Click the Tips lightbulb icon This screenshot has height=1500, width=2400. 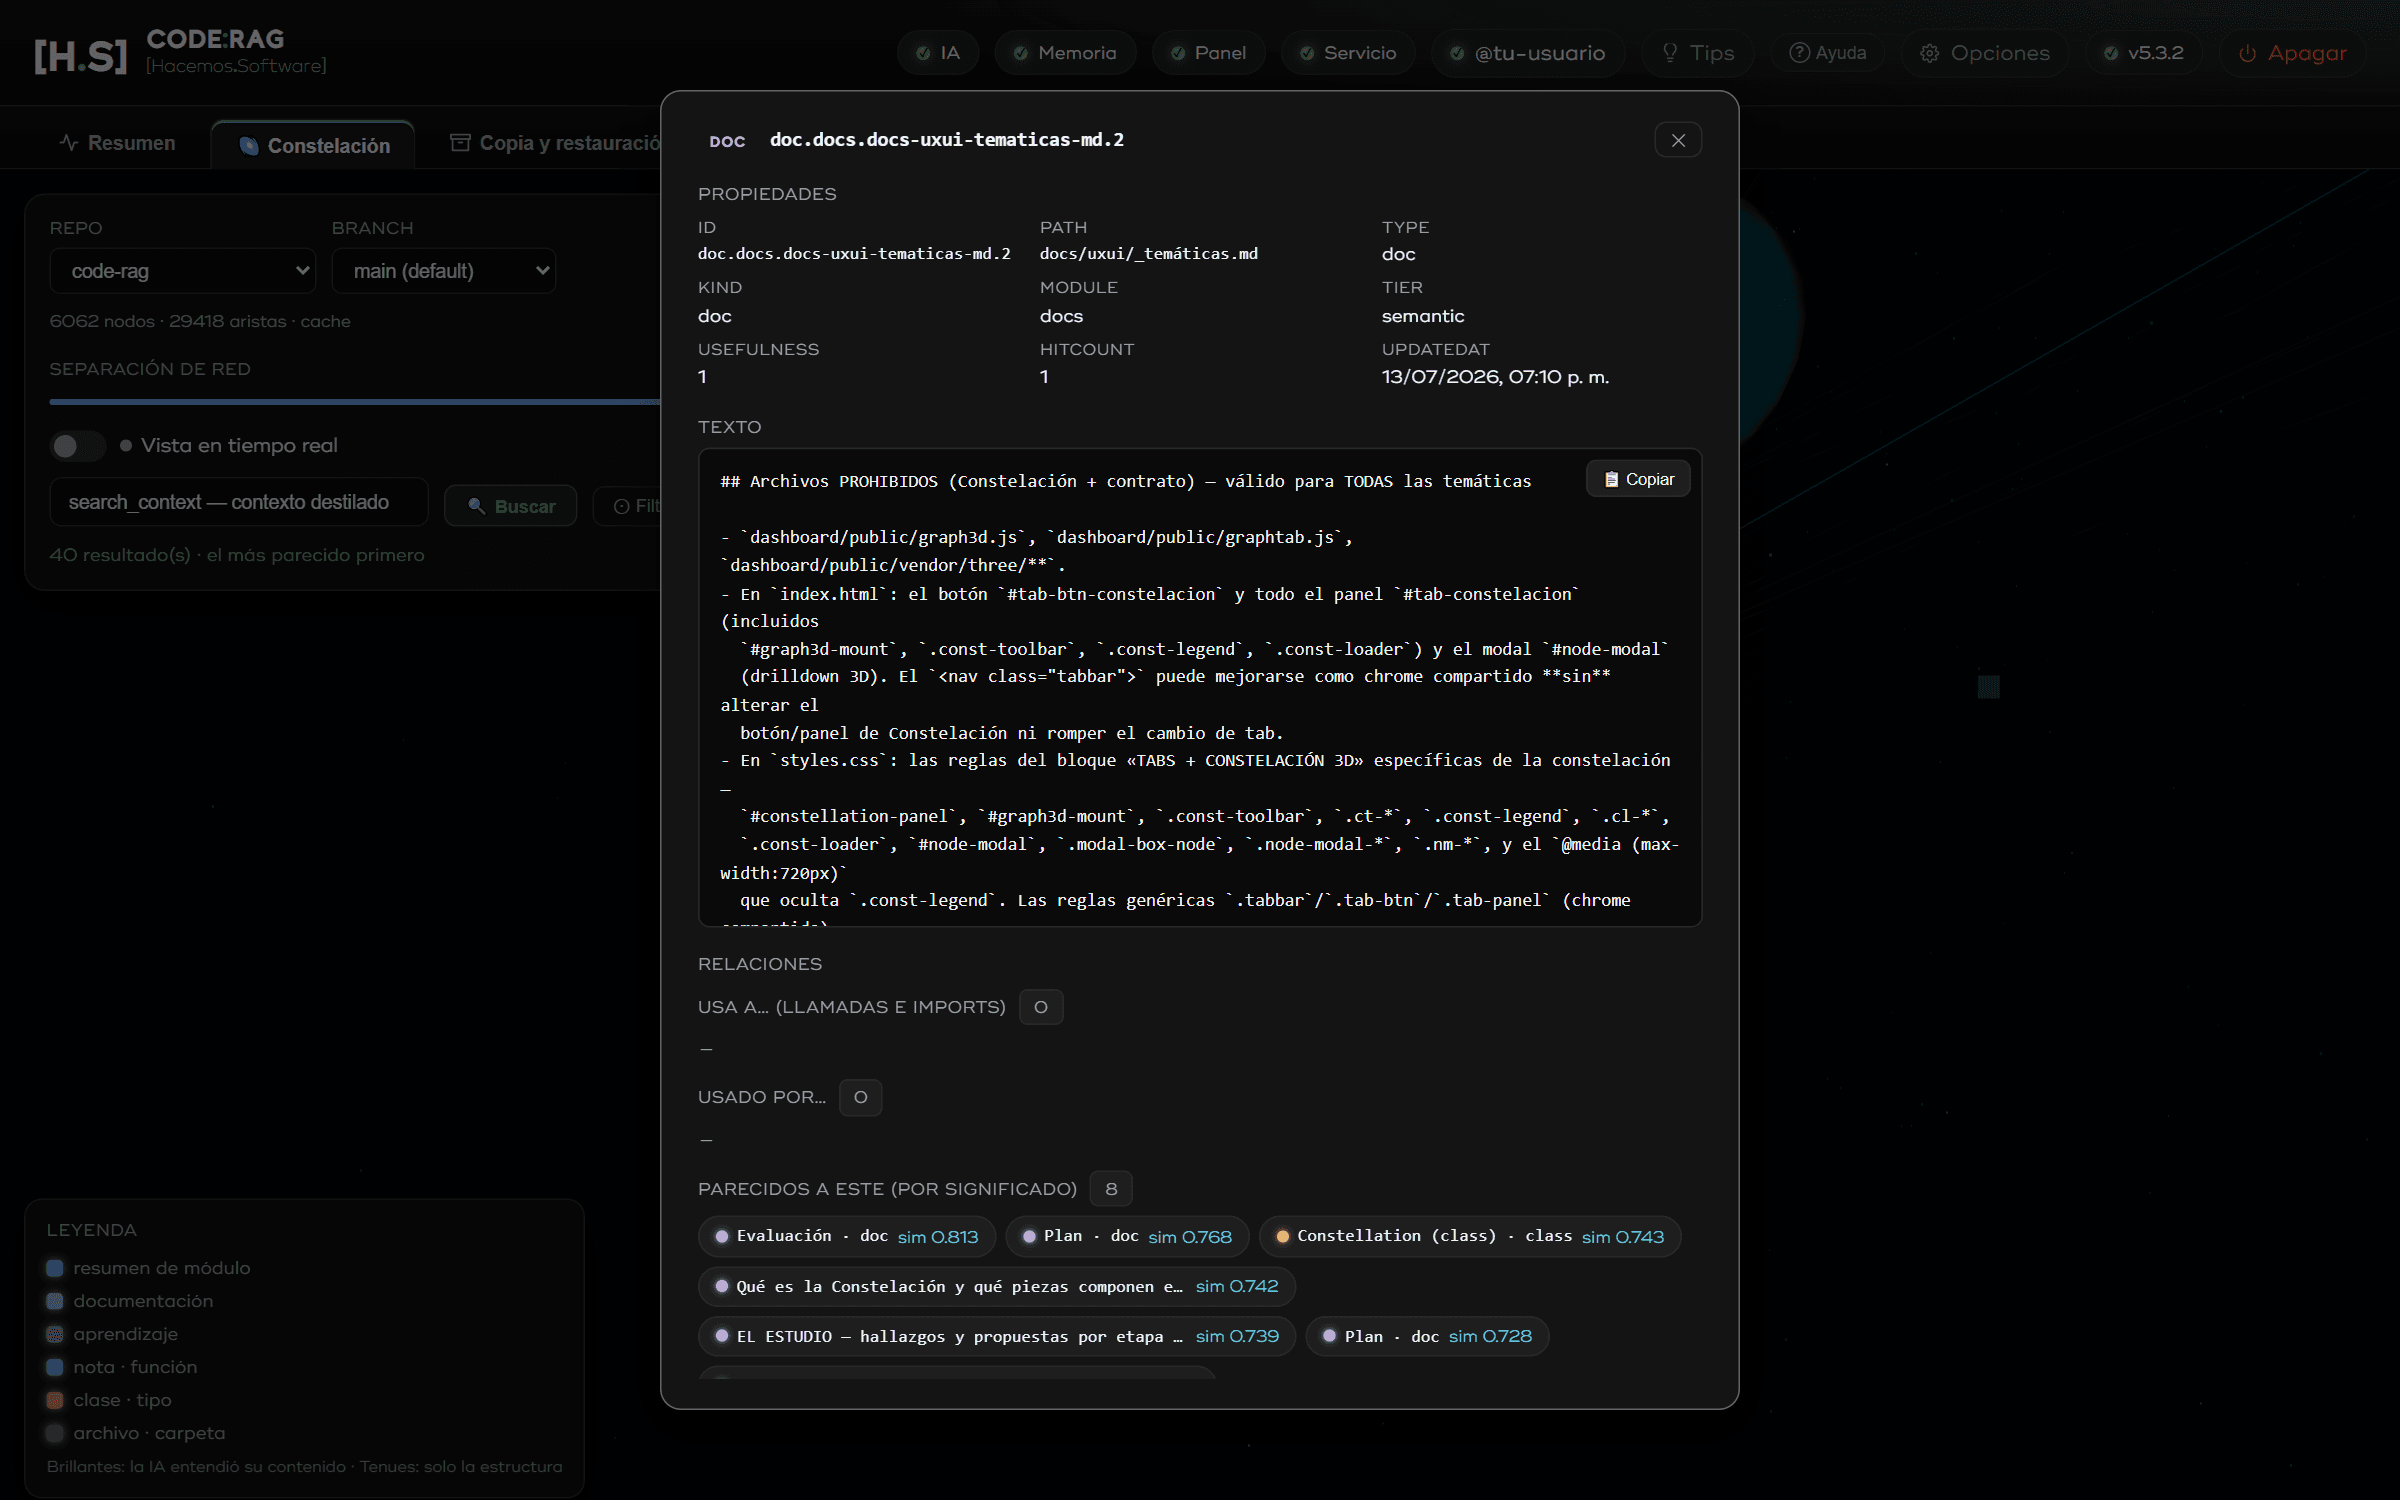(x=1670, y=52)
